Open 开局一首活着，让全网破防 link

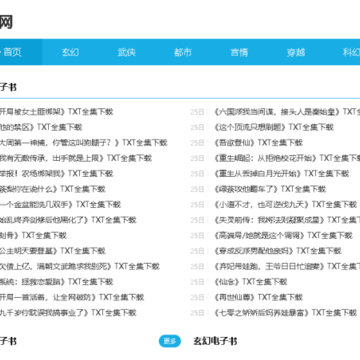pyautogui.click(x=72, y=297)
